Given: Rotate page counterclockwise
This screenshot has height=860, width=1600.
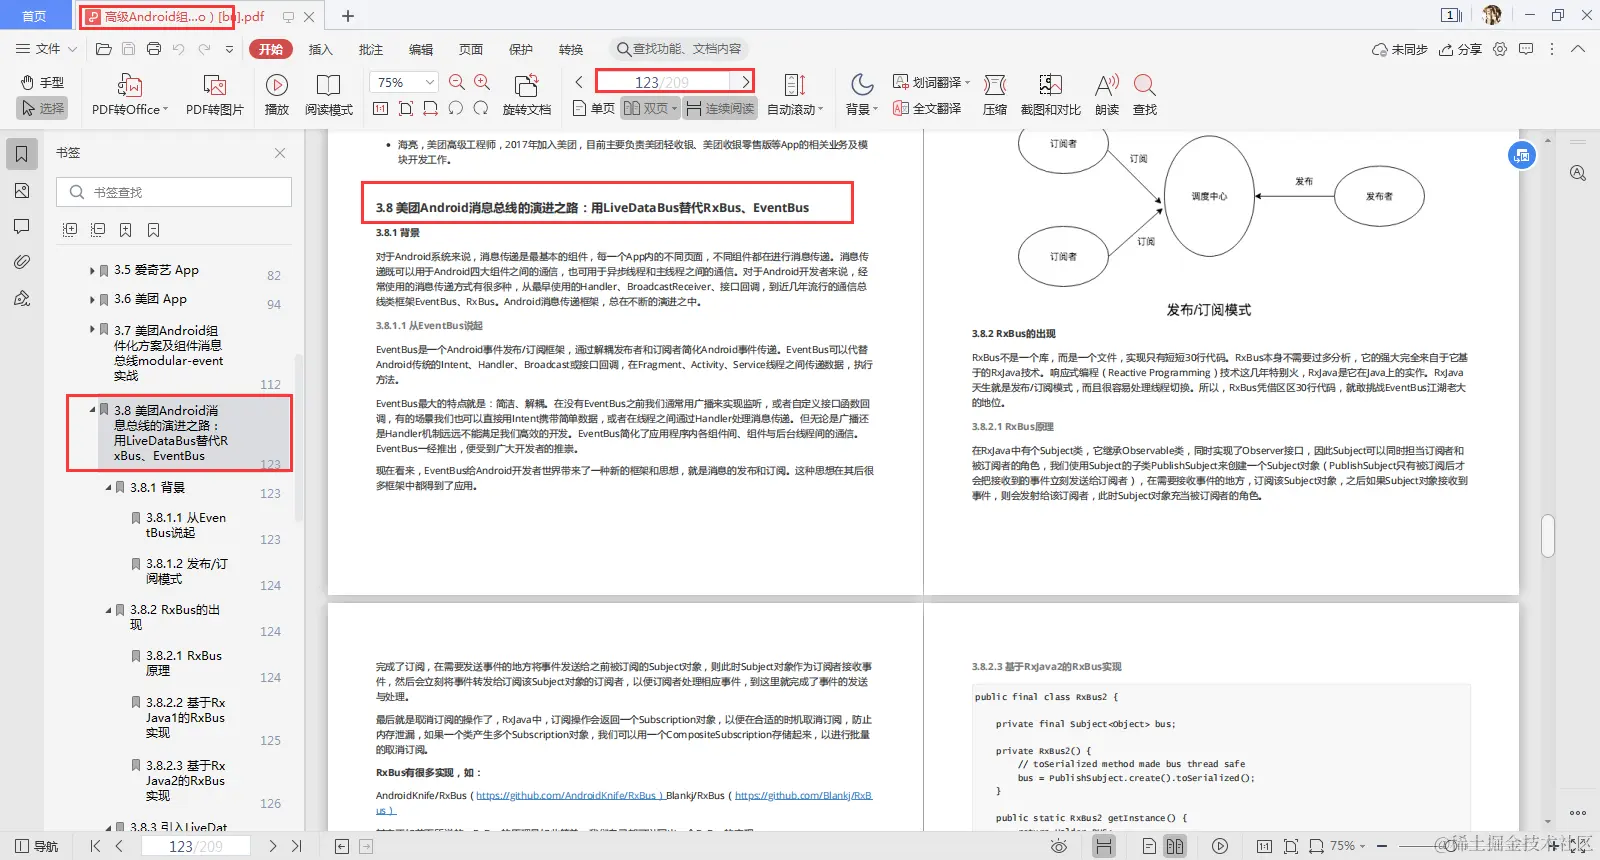Looking at the screenshot, I should click(456, 108).
